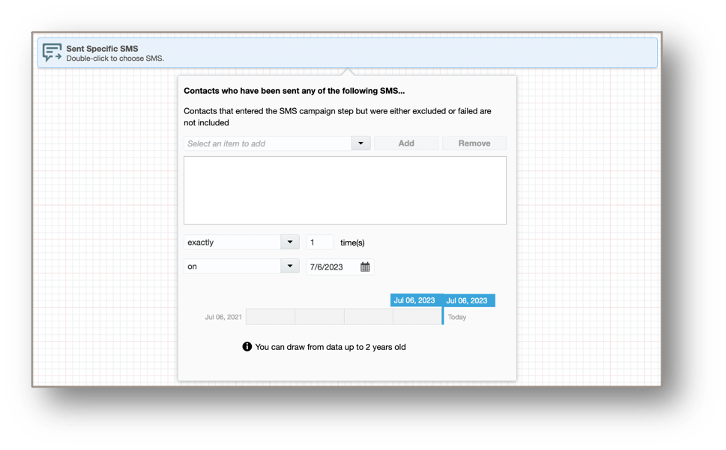The image size is (726, 450).
Task: Click the Remove button
Action: pyautogui.click(x=474, y=143)
